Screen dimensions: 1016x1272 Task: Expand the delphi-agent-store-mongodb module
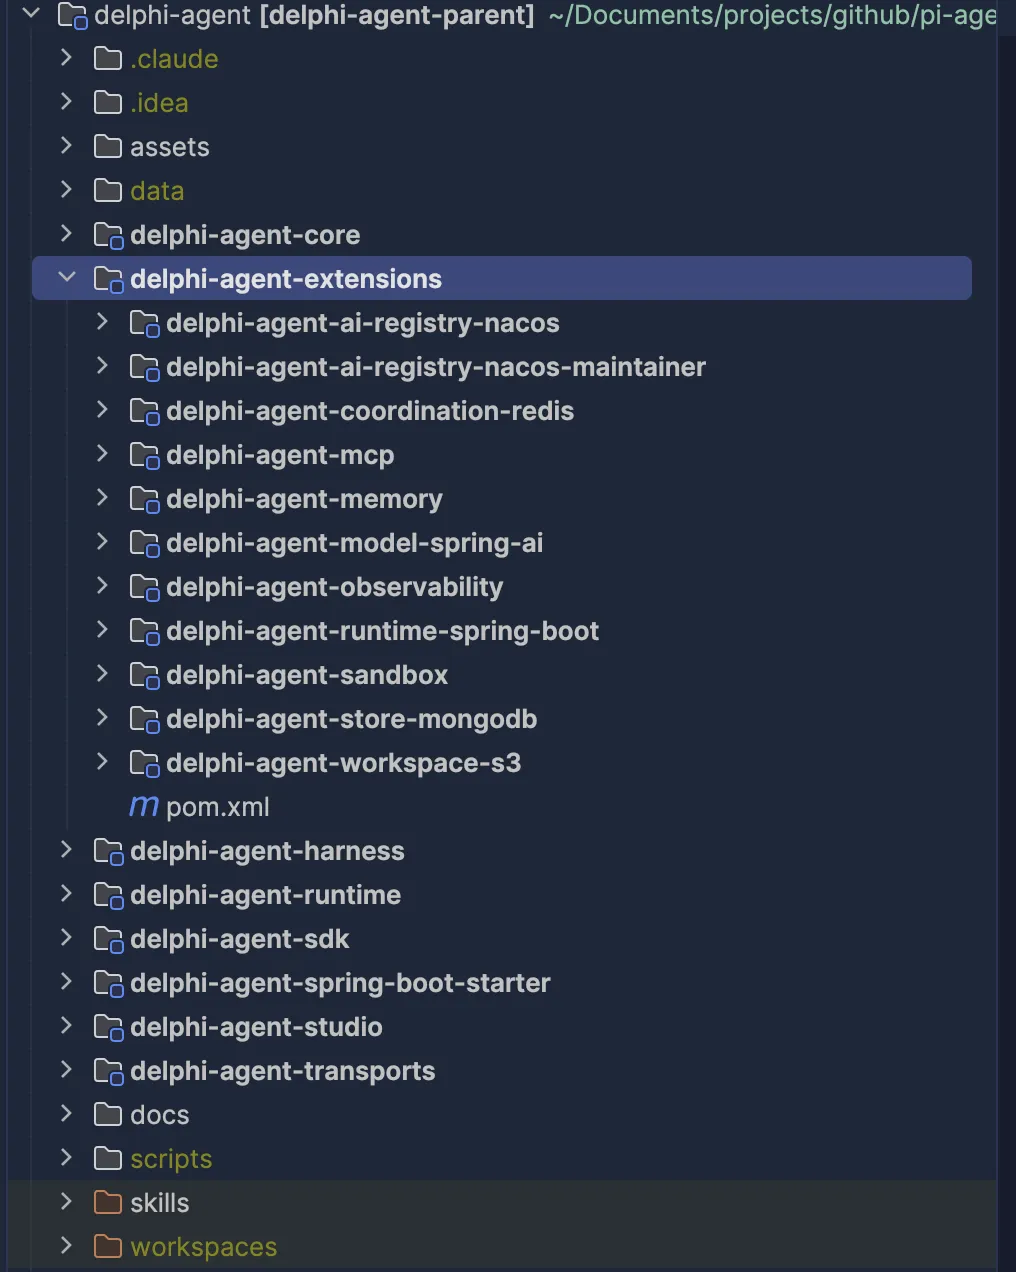click(102, 718)
